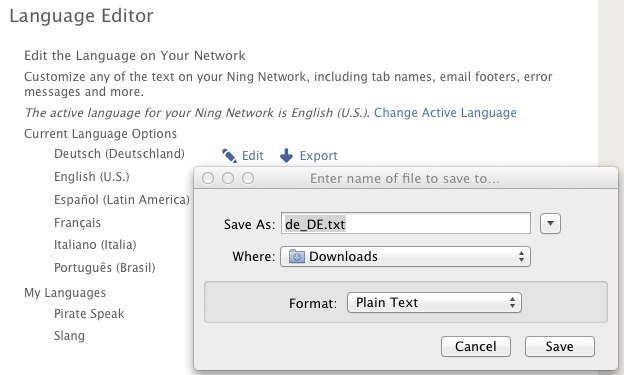Image resolution: width=624 pixels, height=375 pixels.
Task: Click the green zoom dot on save dialog
Action: click(x=248, y=178)
